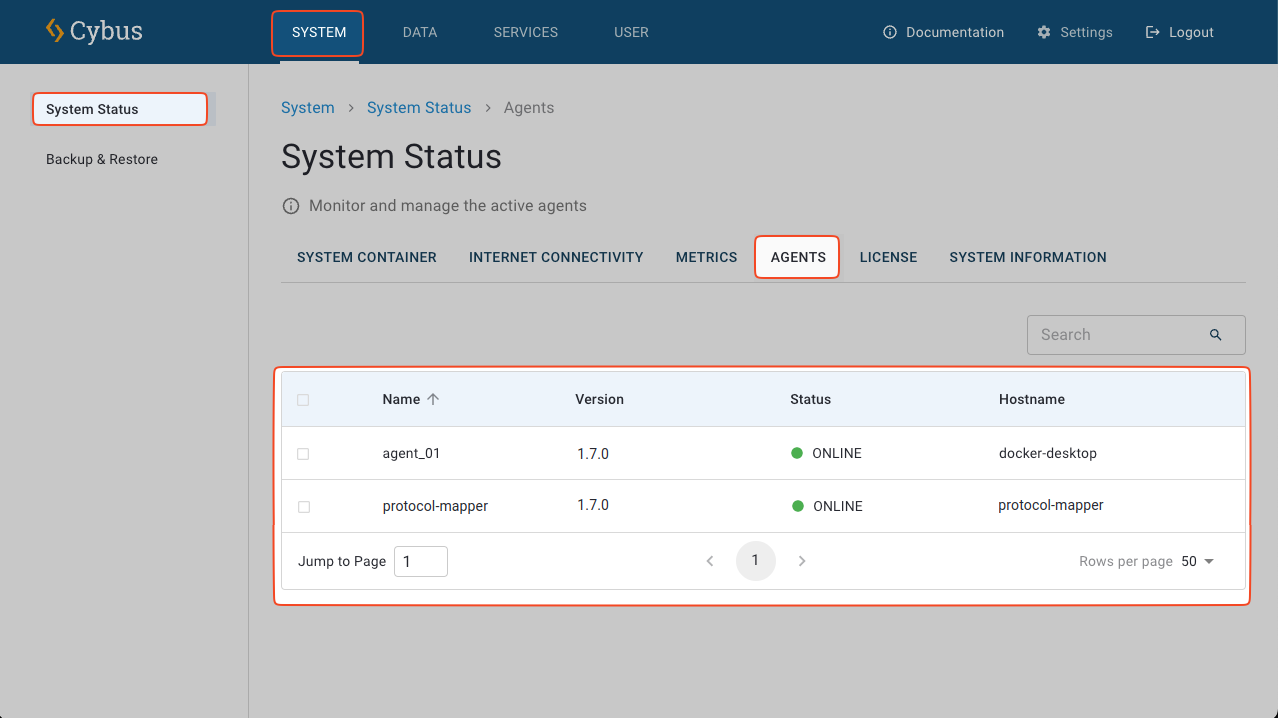Open the SERVICES top menu
This screenshot has width=1278, height=718.
(x=525, y=32)
